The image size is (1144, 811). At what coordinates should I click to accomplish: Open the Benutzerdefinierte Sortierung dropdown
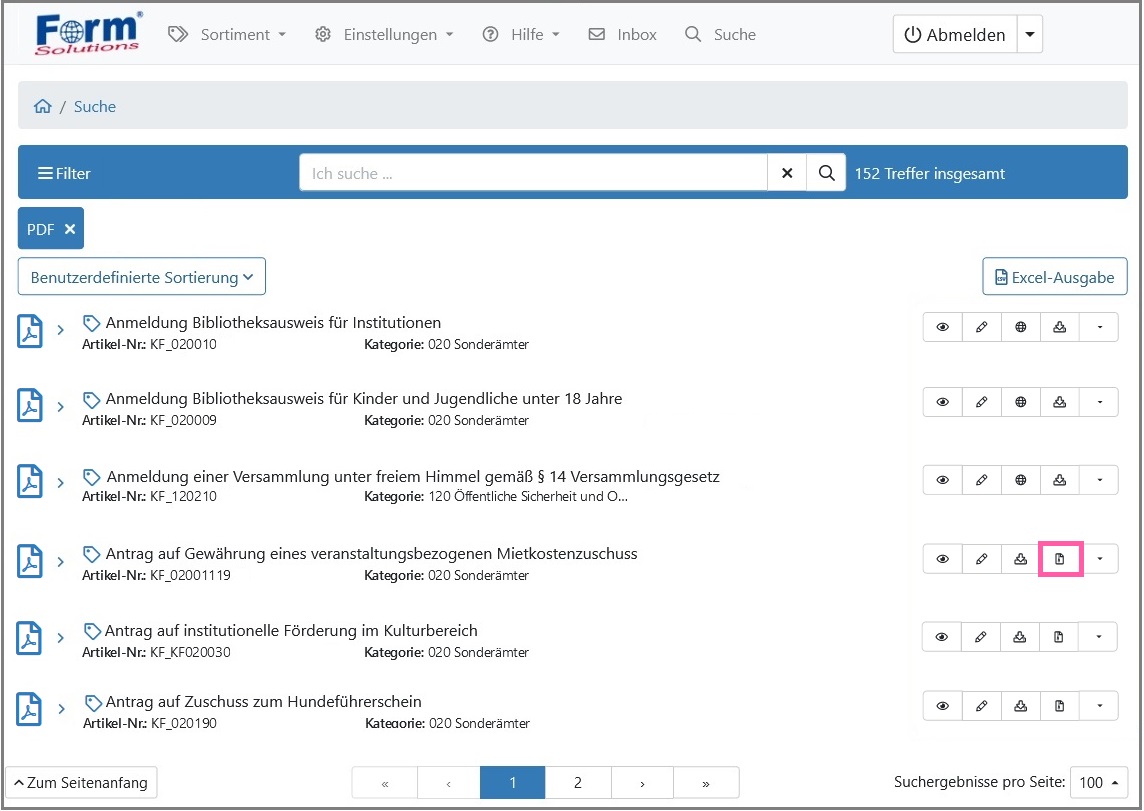[142, 277]
